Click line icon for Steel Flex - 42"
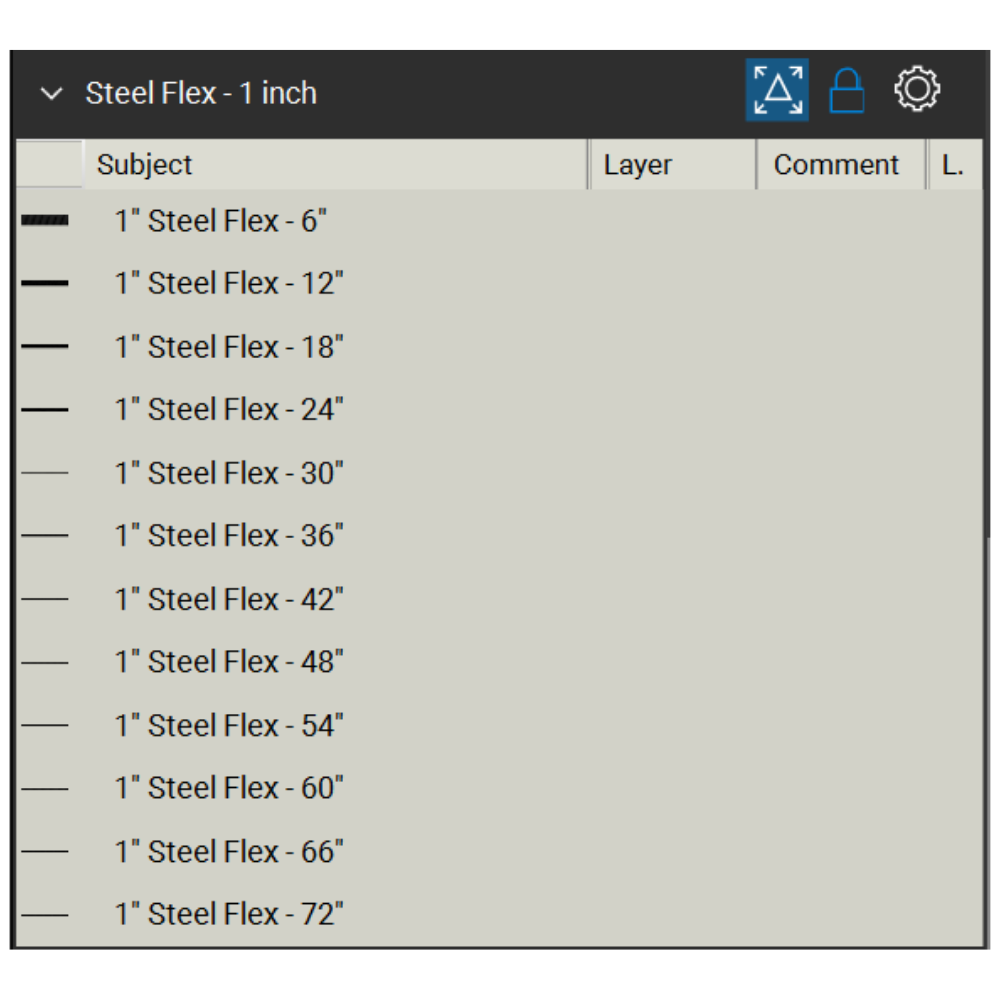 [45, 599]
